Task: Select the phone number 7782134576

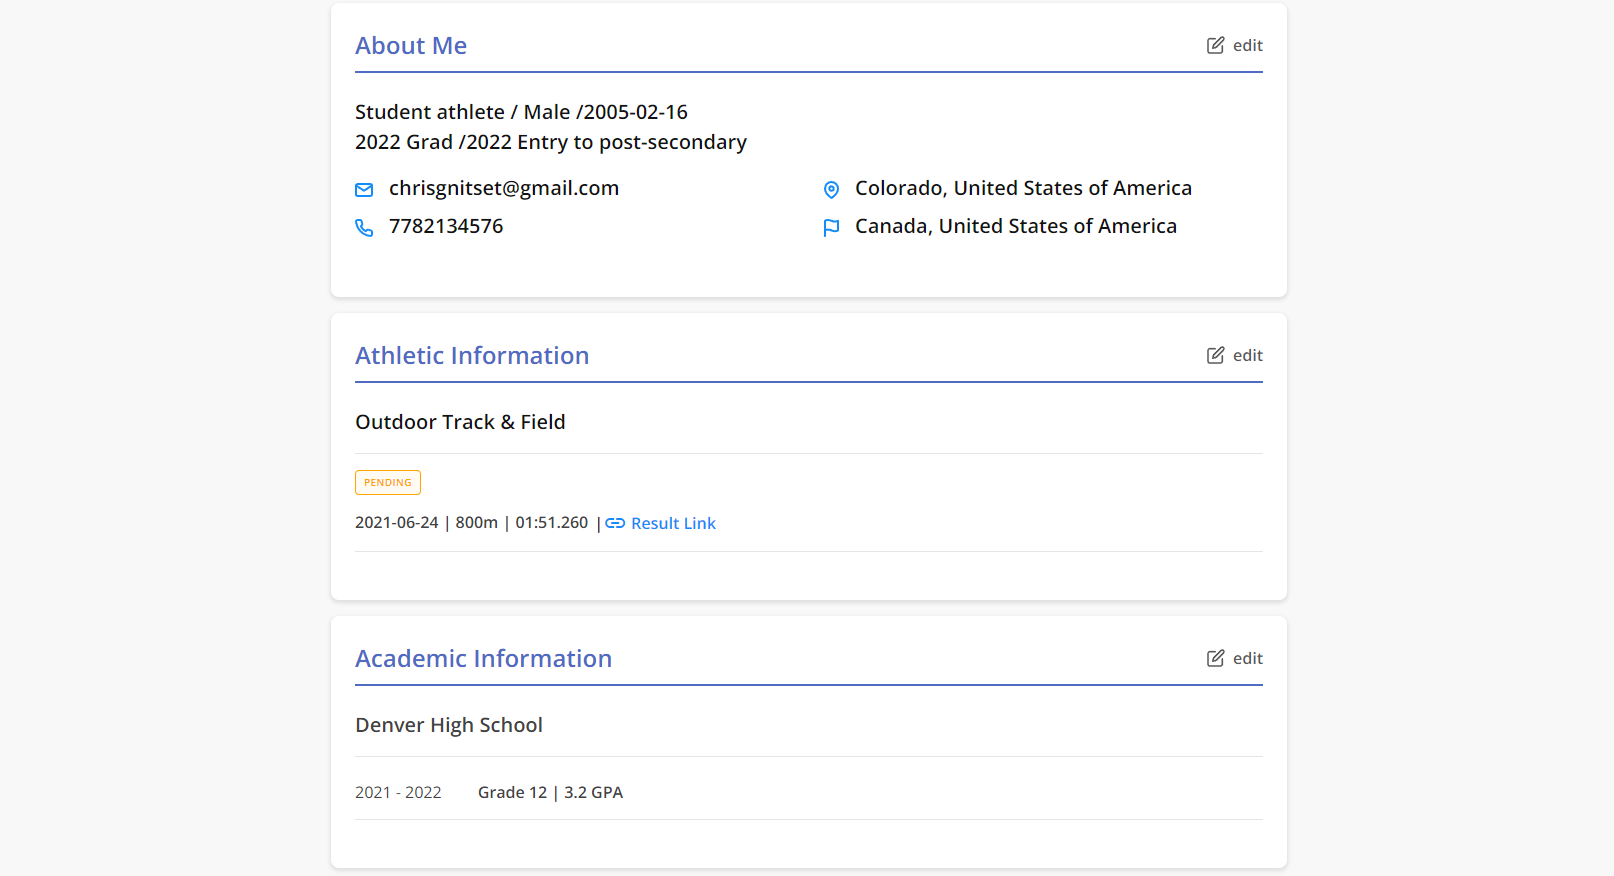Action: pos(446,226)
